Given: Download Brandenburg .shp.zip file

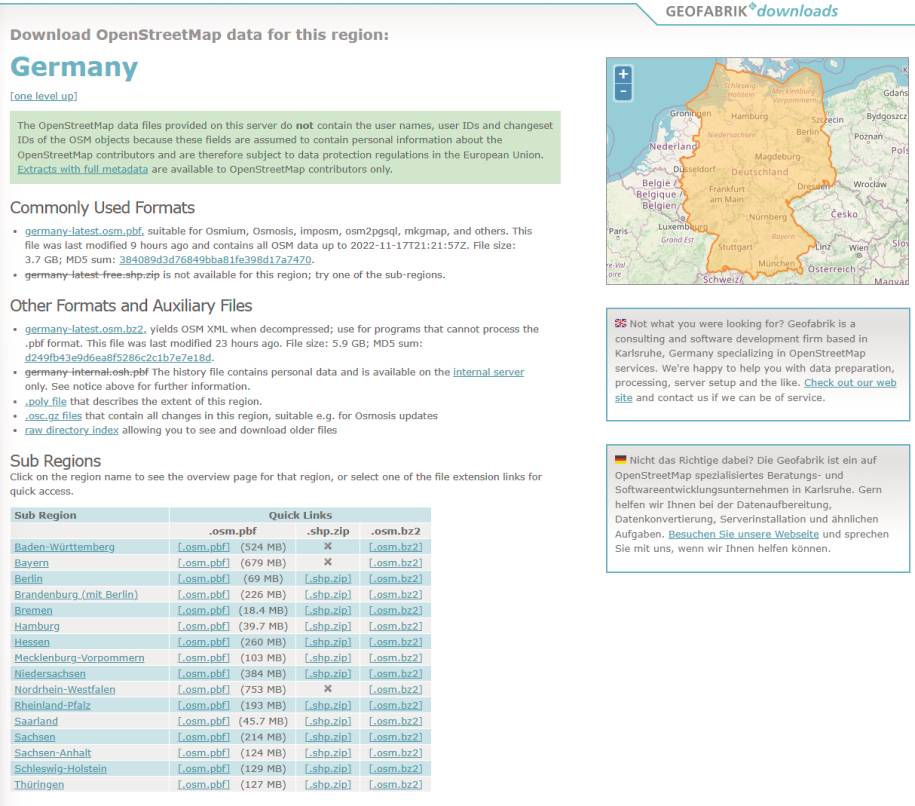Looking at the screenshot, I should click(x=328, y=595).
